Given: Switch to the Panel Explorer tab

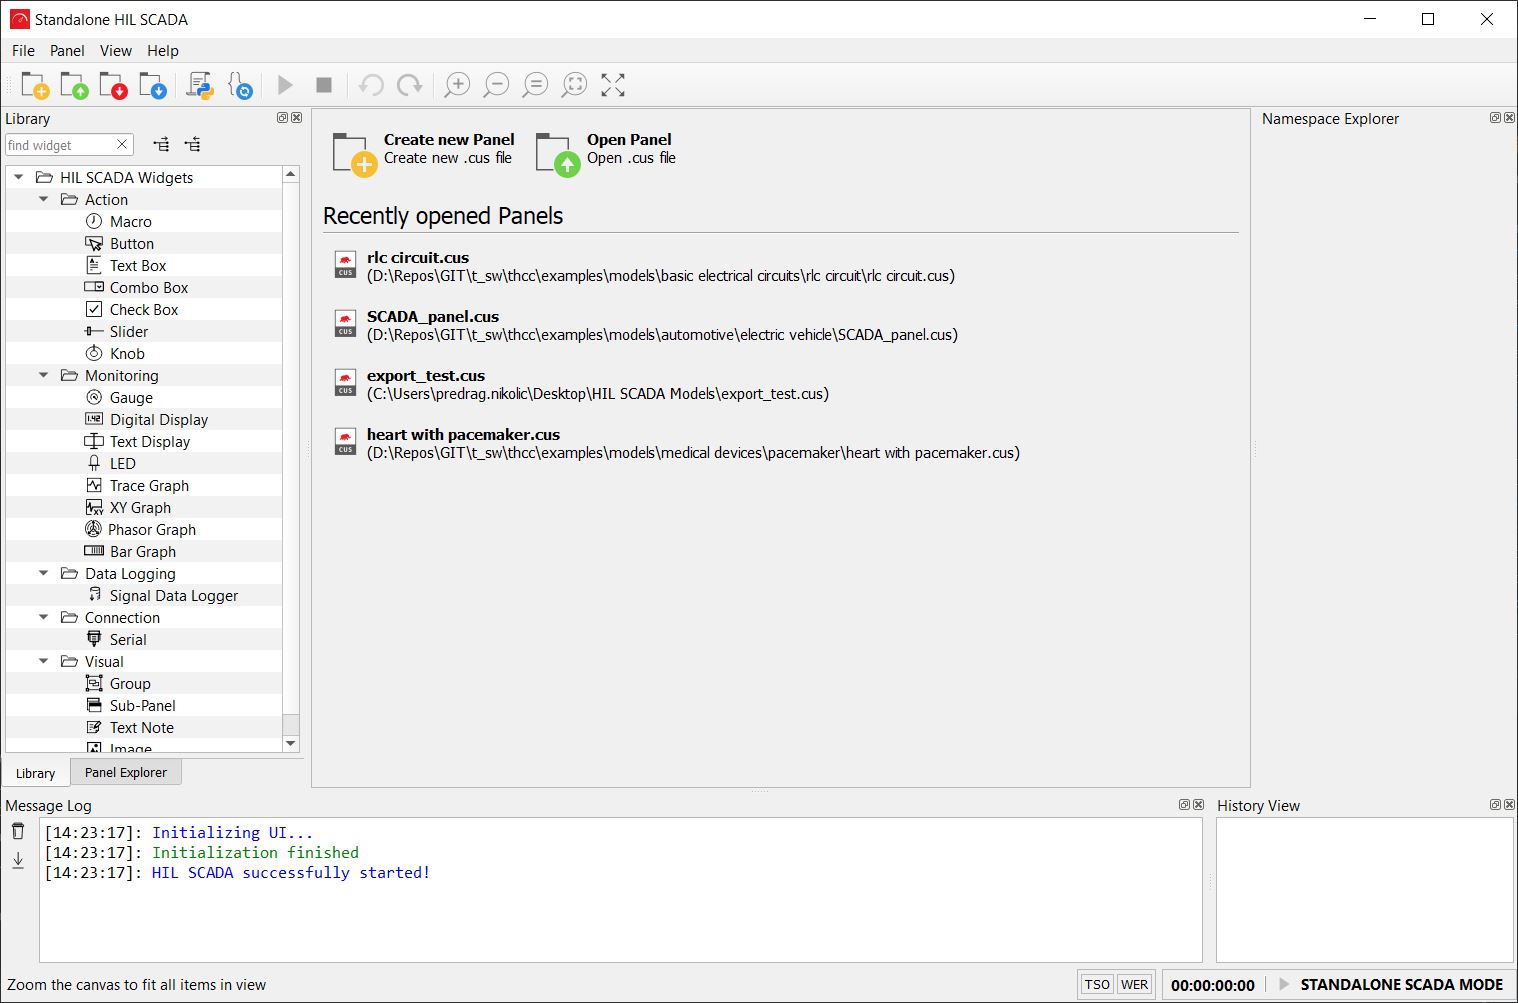Looking at the screenshot, I should point(126,772).
